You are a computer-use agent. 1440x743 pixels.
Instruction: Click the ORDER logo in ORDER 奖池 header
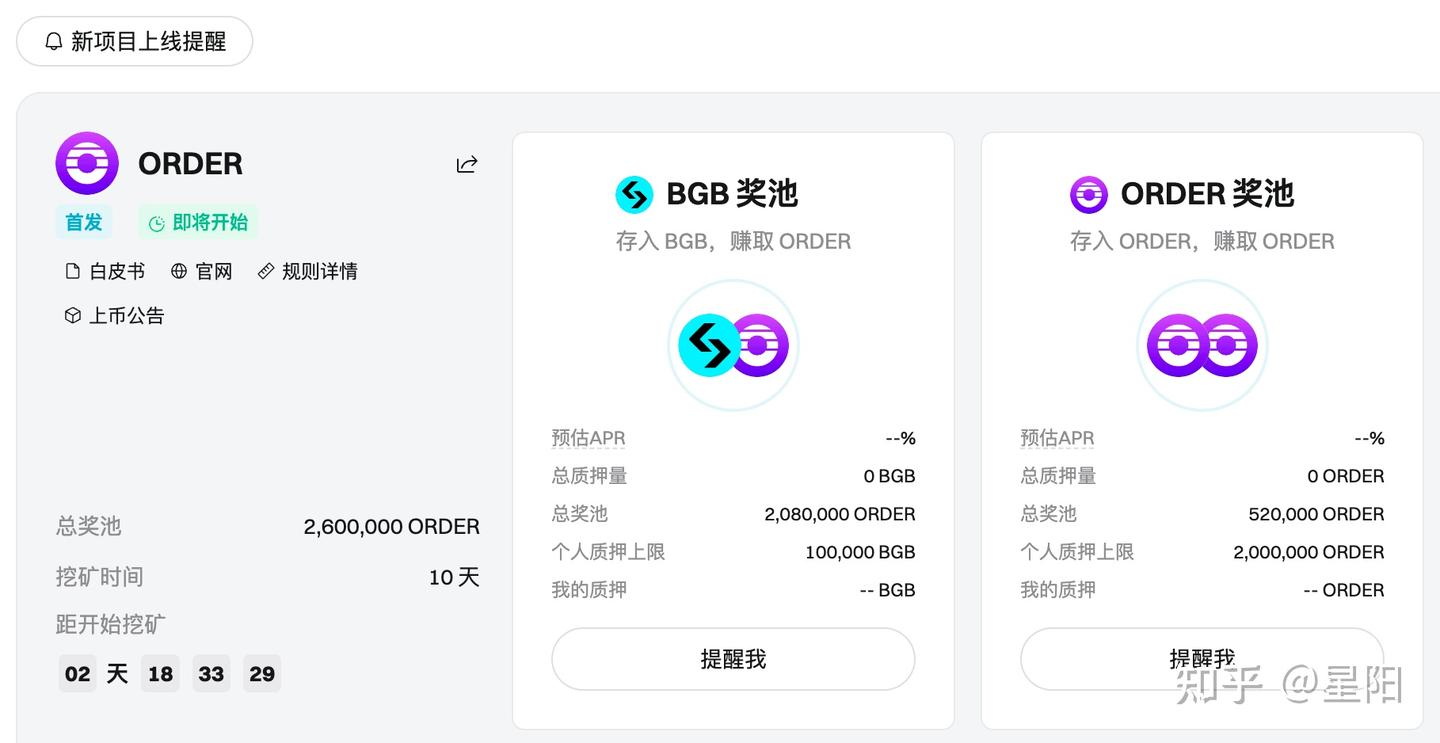tap(1088, 194)
